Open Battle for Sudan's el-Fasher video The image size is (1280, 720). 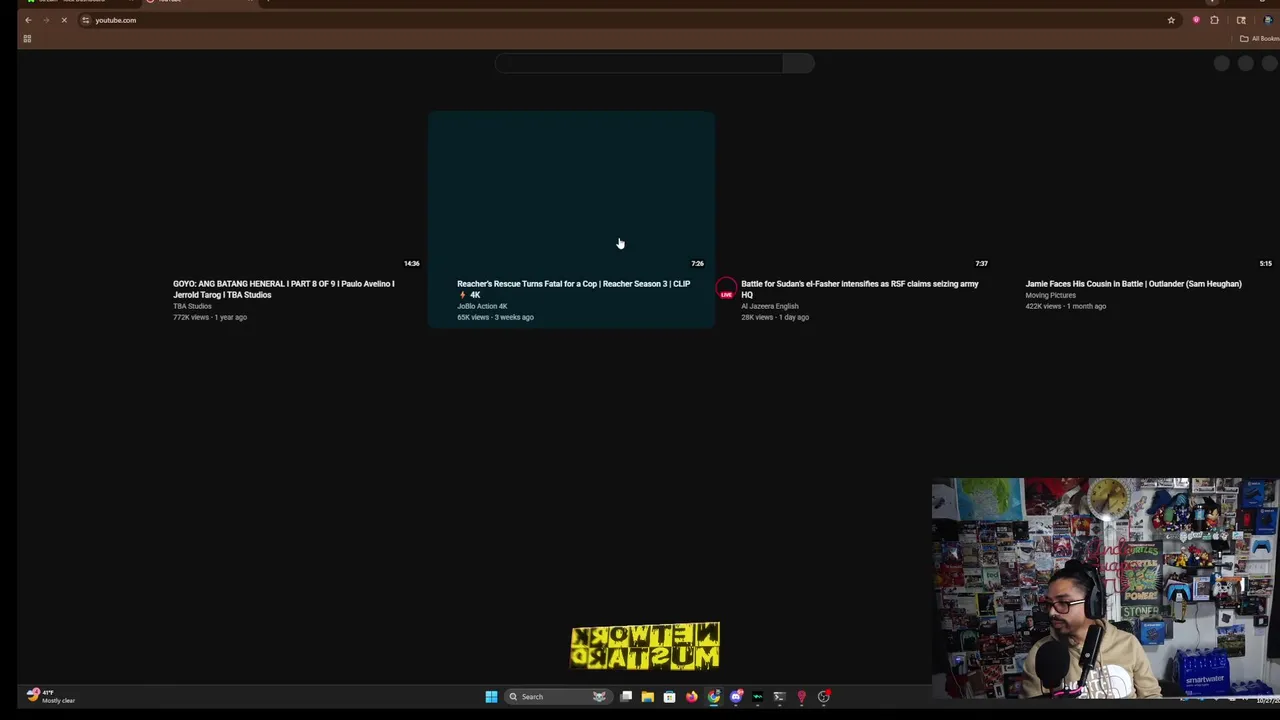(860, 289)
